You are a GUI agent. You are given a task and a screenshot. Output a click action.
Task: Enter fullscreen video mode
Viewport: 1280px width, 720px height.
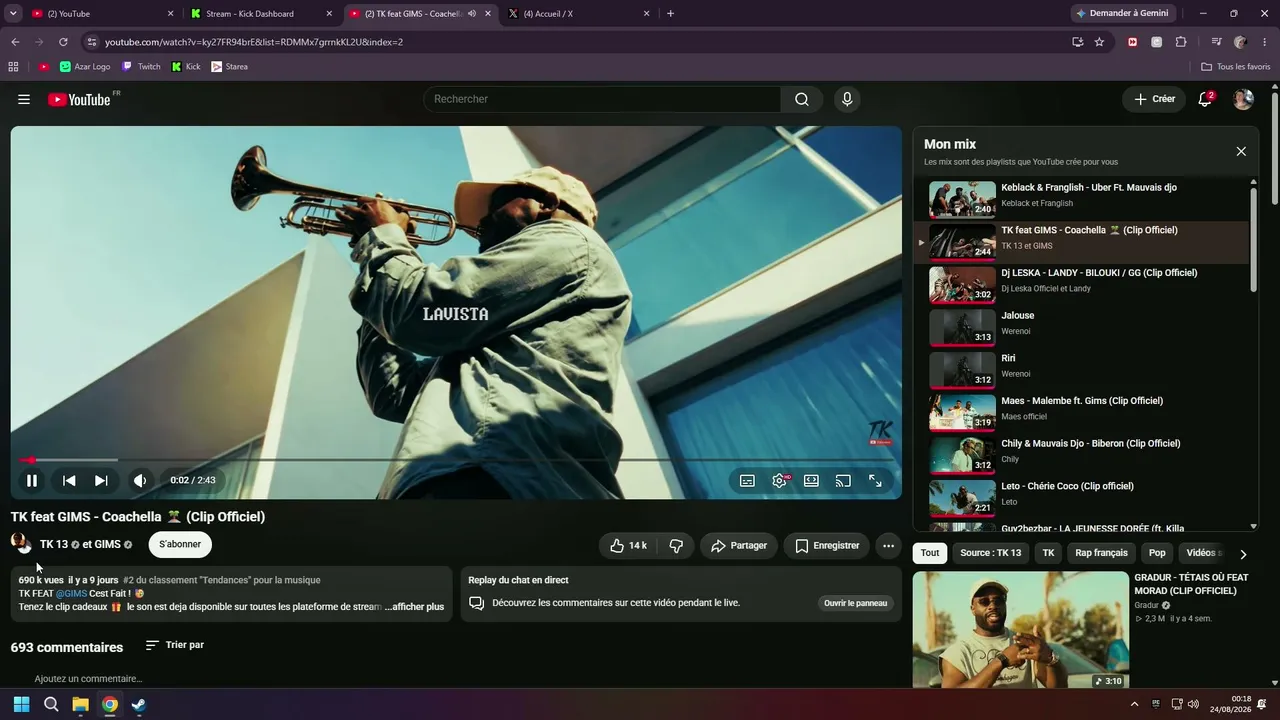click(875, 481)
